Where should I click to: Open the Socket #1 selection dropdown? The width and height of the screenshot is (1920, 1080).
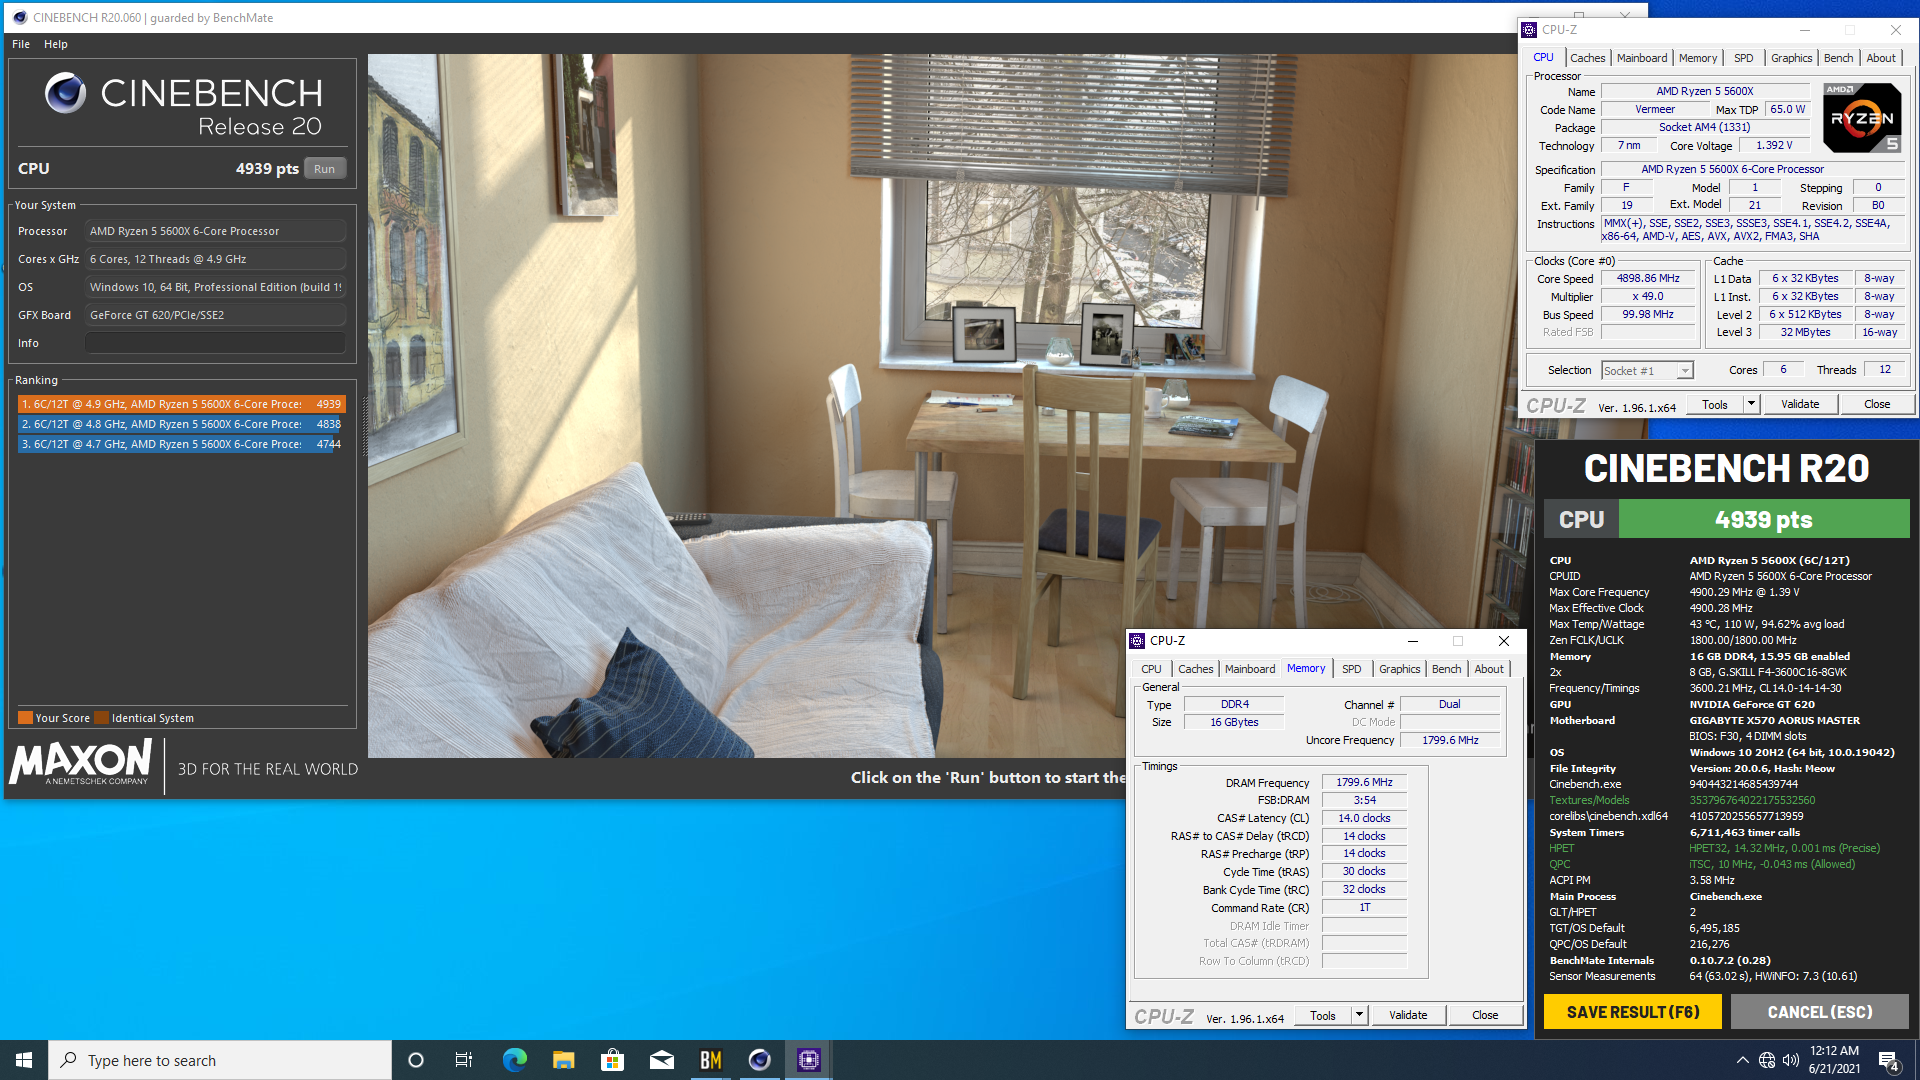(x=1647, y=371)
